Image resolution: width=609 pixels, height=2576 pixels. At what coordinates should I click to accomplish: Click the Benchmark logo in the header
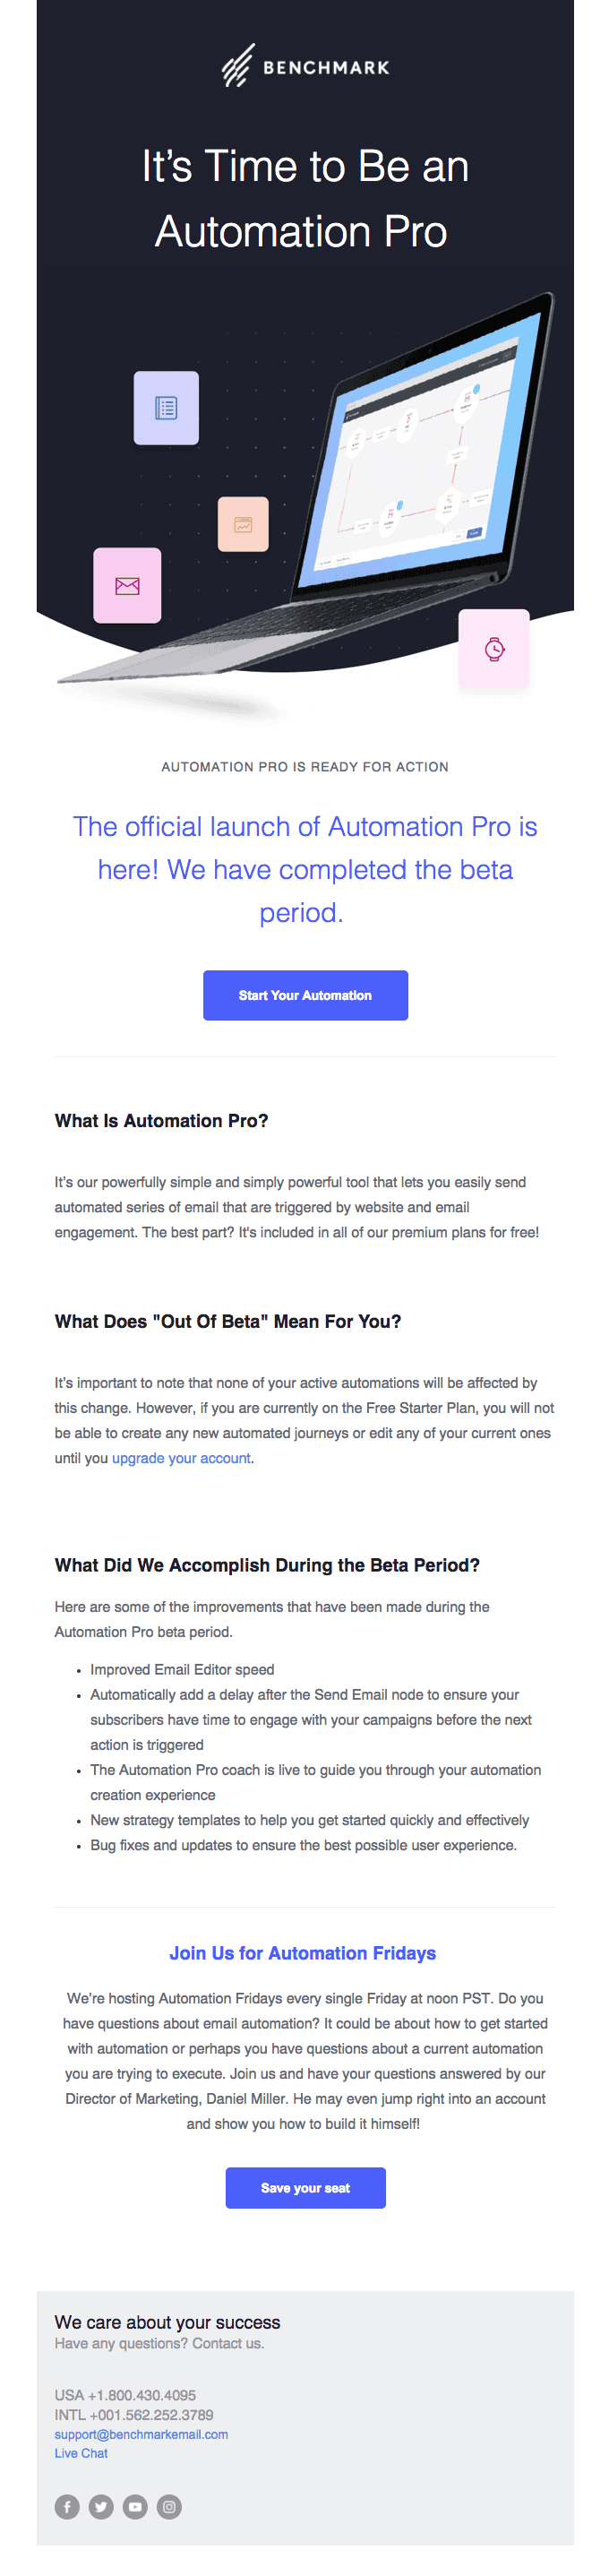point(305,66)
